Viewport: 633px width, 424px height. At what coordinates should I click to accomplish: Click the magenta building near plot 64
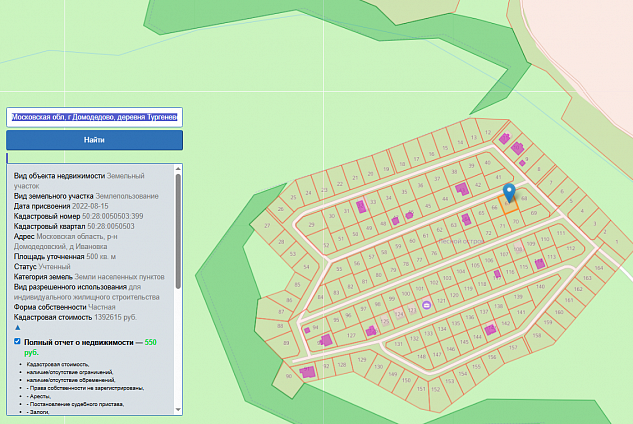pyautogui.click(x=466, y=219)
